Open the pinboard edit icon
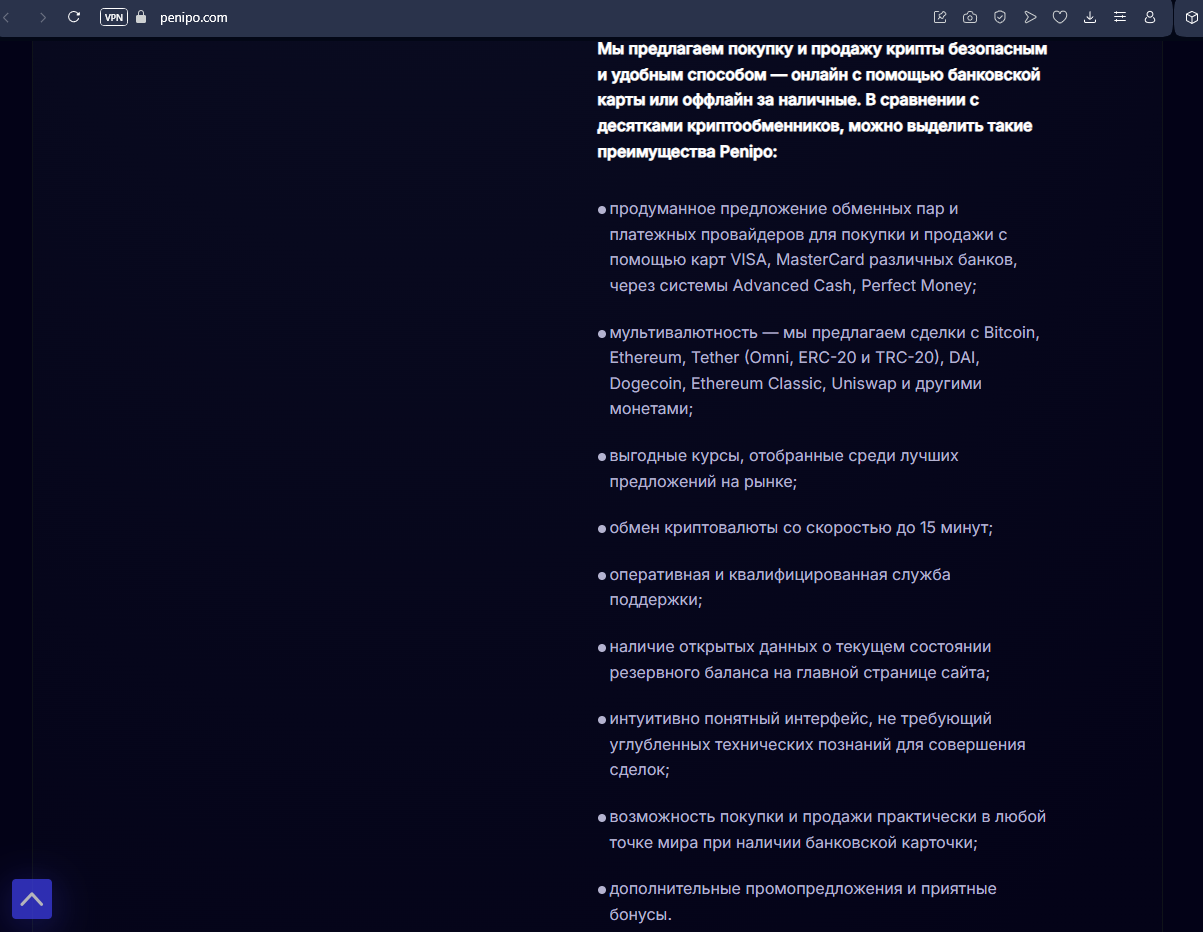 (940, 17)
